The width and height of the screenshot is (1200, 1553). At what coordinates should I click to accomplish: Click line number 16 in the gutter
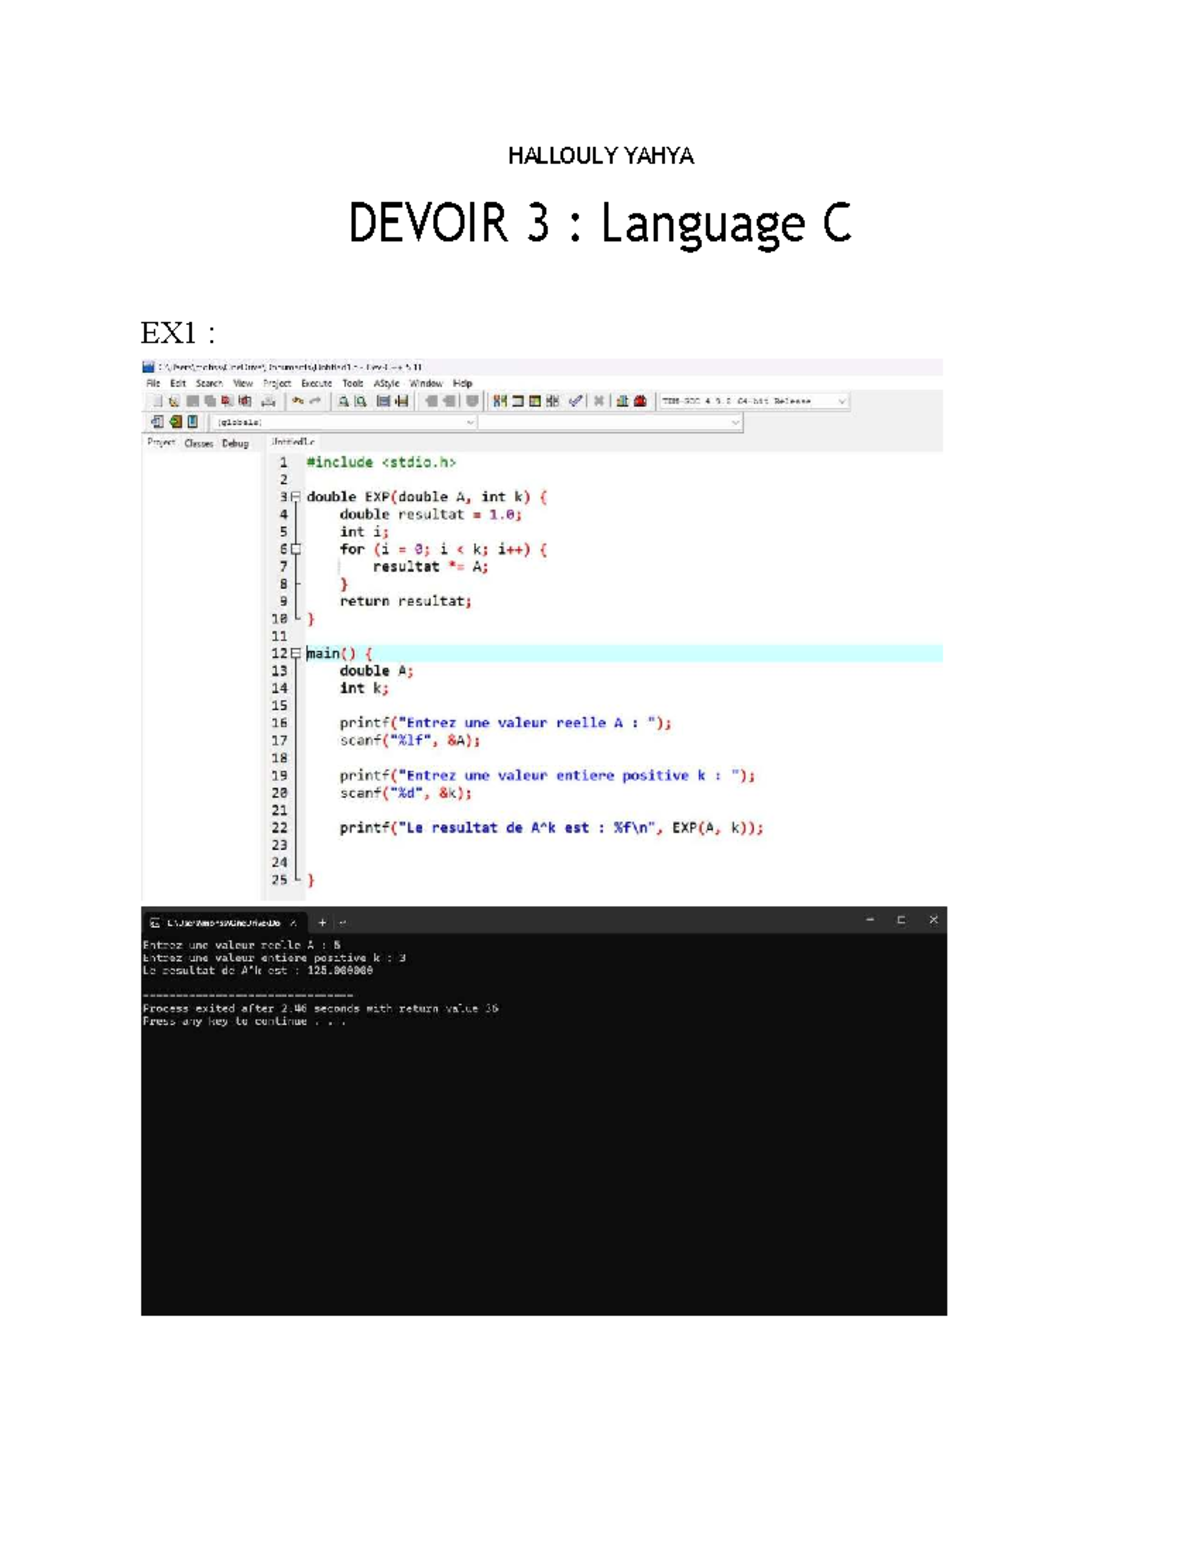click(x=285, y=722)
